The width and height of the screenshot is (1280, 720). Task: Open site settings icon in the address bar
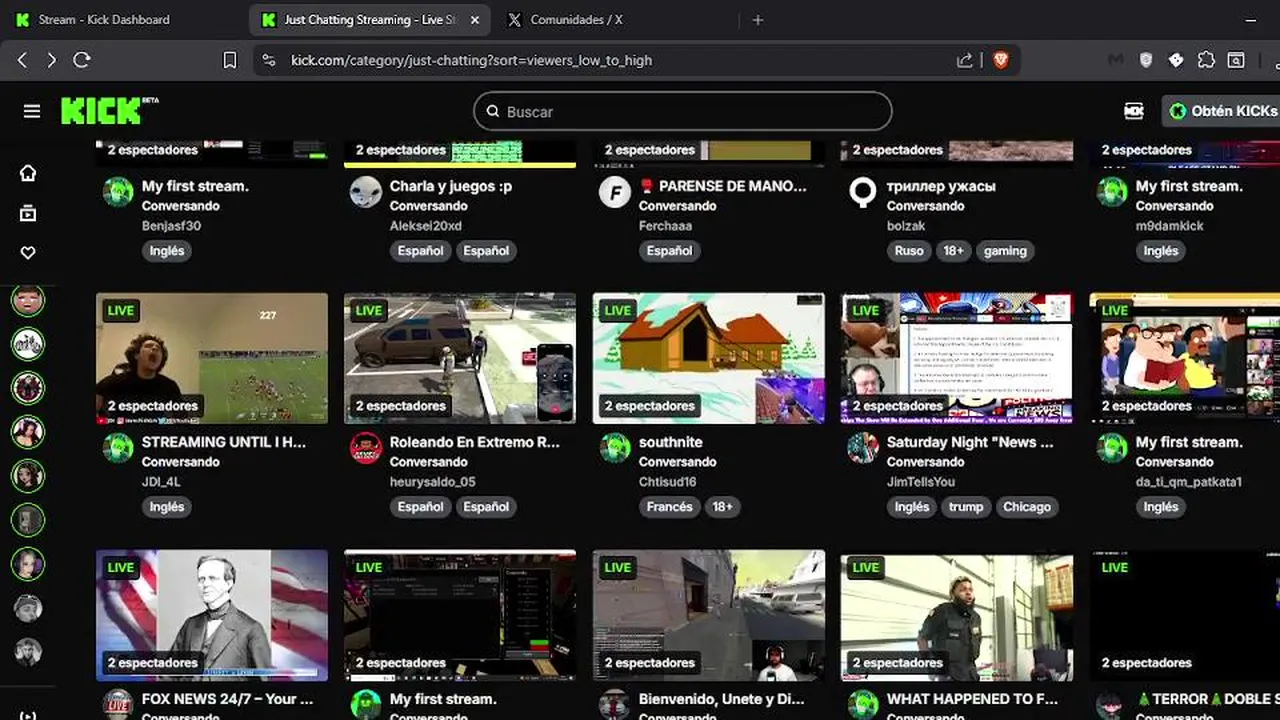(268, 60)
